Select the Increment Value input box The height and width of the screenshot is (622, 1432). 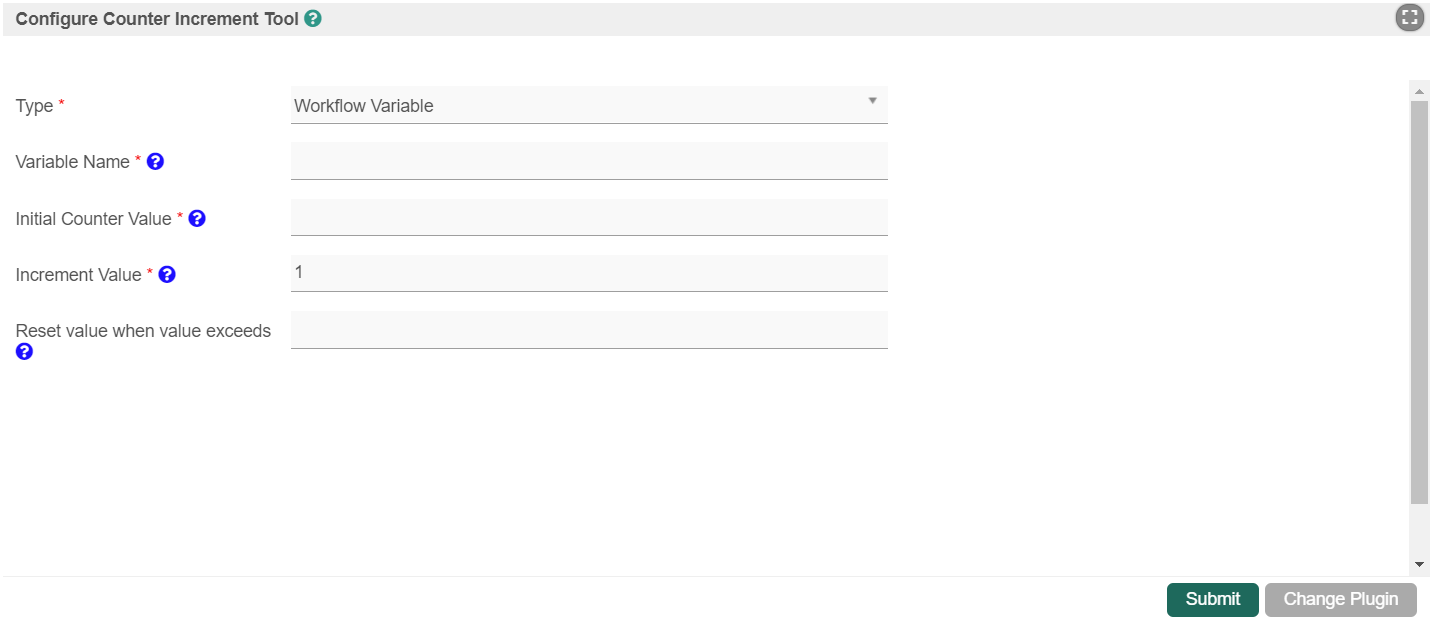tap(588, 273)
